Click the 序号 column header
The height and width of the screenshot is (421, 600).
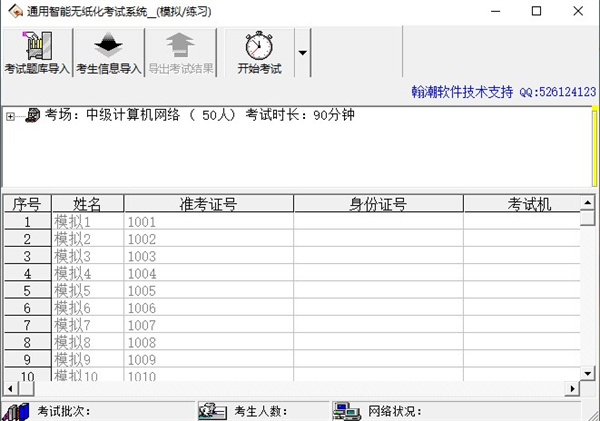[x=27, y=204]
